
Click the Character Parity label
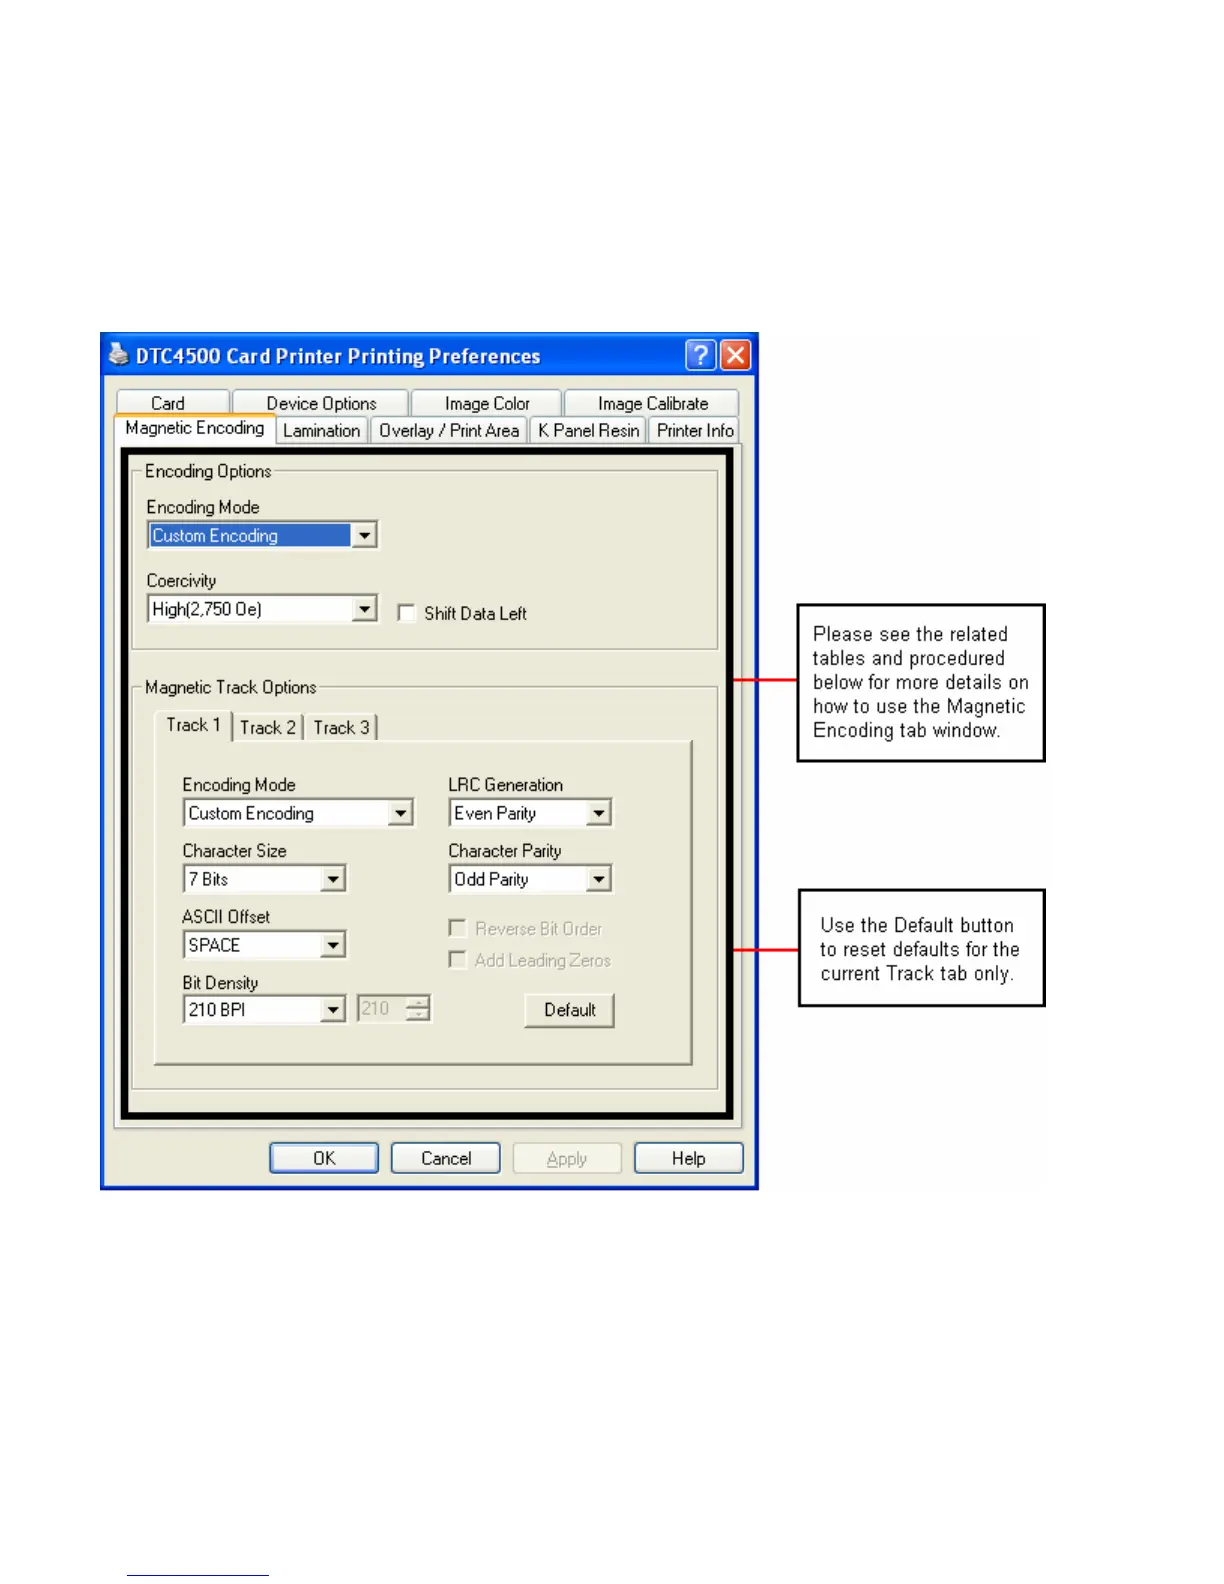[x=505, y=851]
